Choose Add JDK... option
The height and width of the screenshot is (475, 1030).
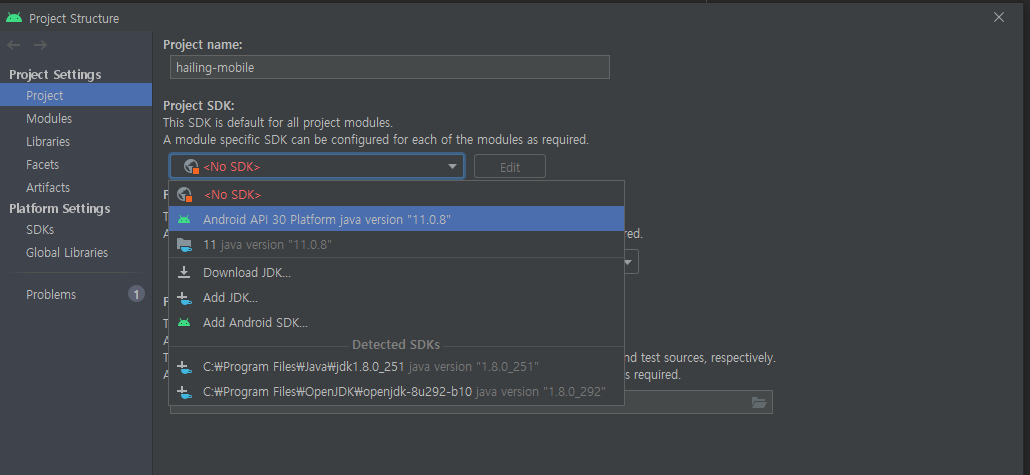[396, 298]
